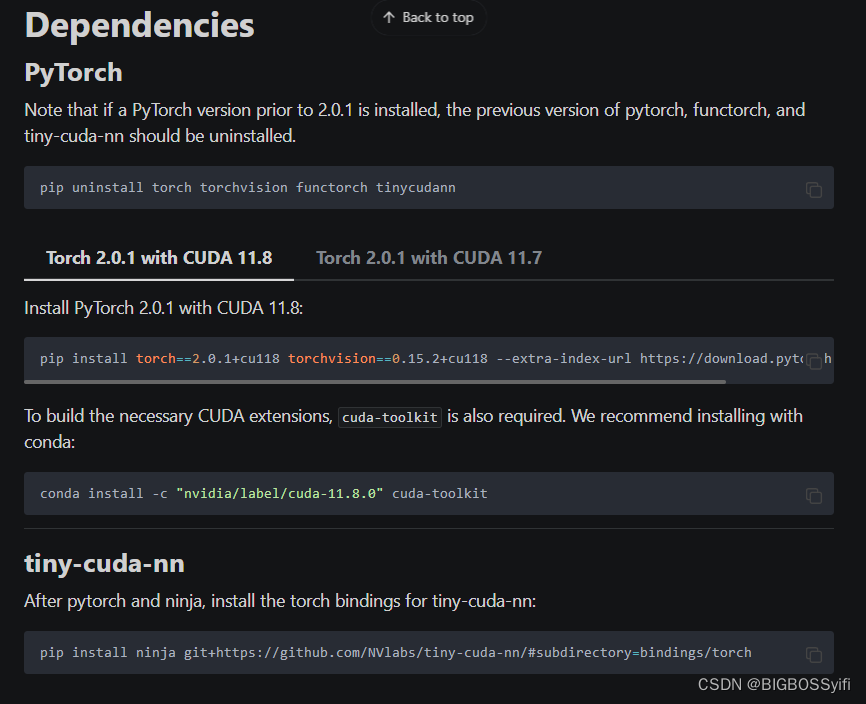Click the "nvidia/label/cuda-11.8.0" string
This screenshot has height=704, width=866.
[x=279, y=494]
